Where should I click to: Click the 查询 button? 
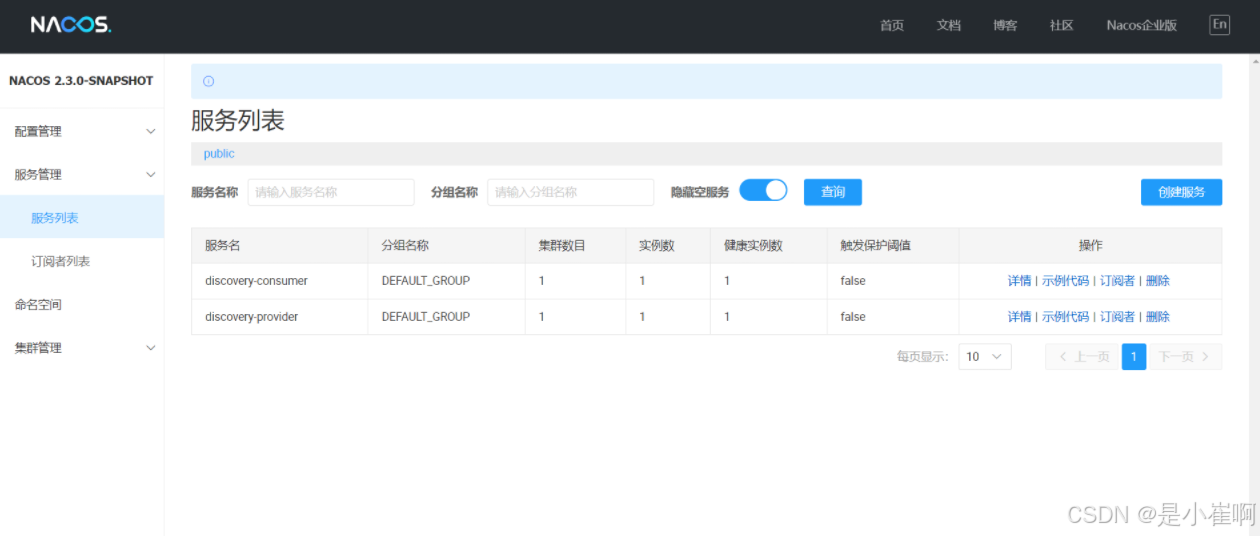(833, 192)
